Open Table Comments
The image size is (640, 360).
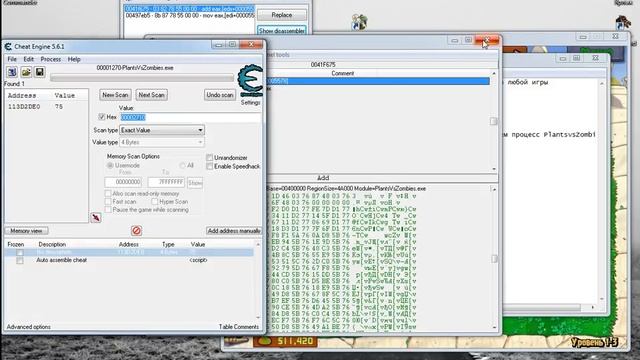point(239,327)
